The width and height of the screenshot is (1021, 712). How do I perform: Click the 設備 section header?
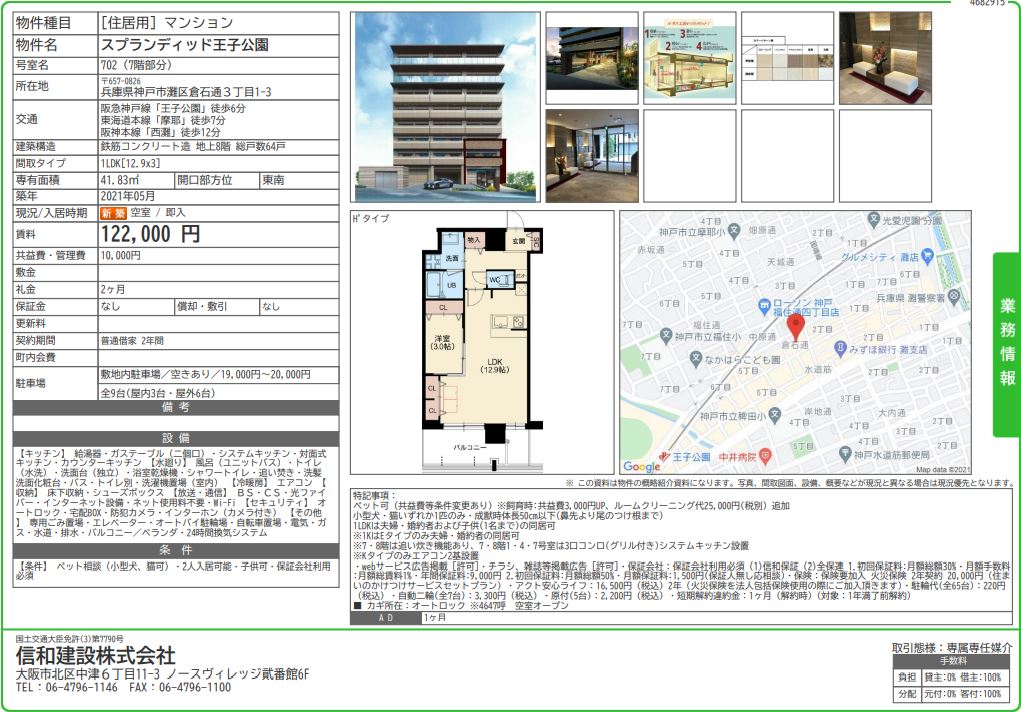point(176,438)
